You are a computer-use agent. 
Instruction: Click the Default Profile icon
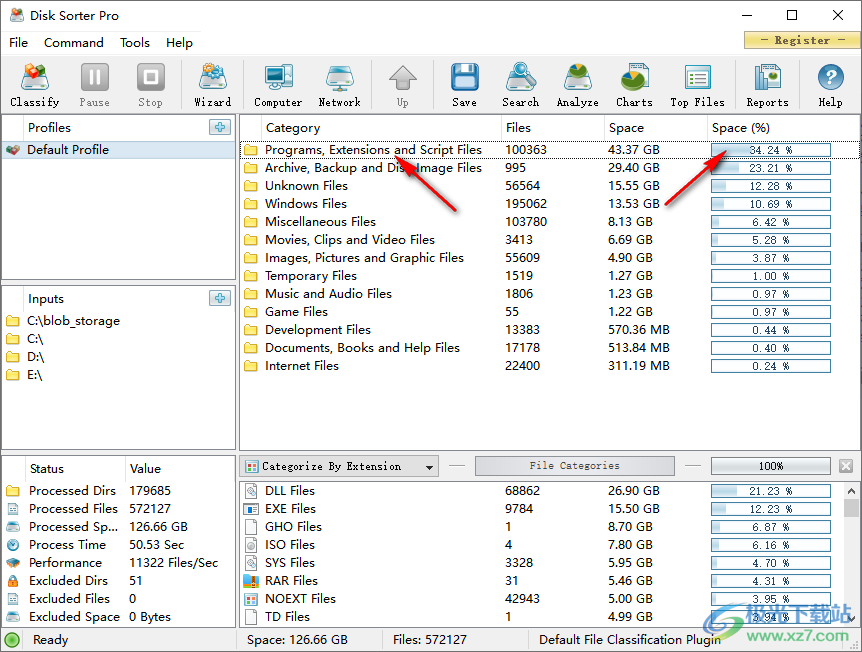tap(13, 150)
